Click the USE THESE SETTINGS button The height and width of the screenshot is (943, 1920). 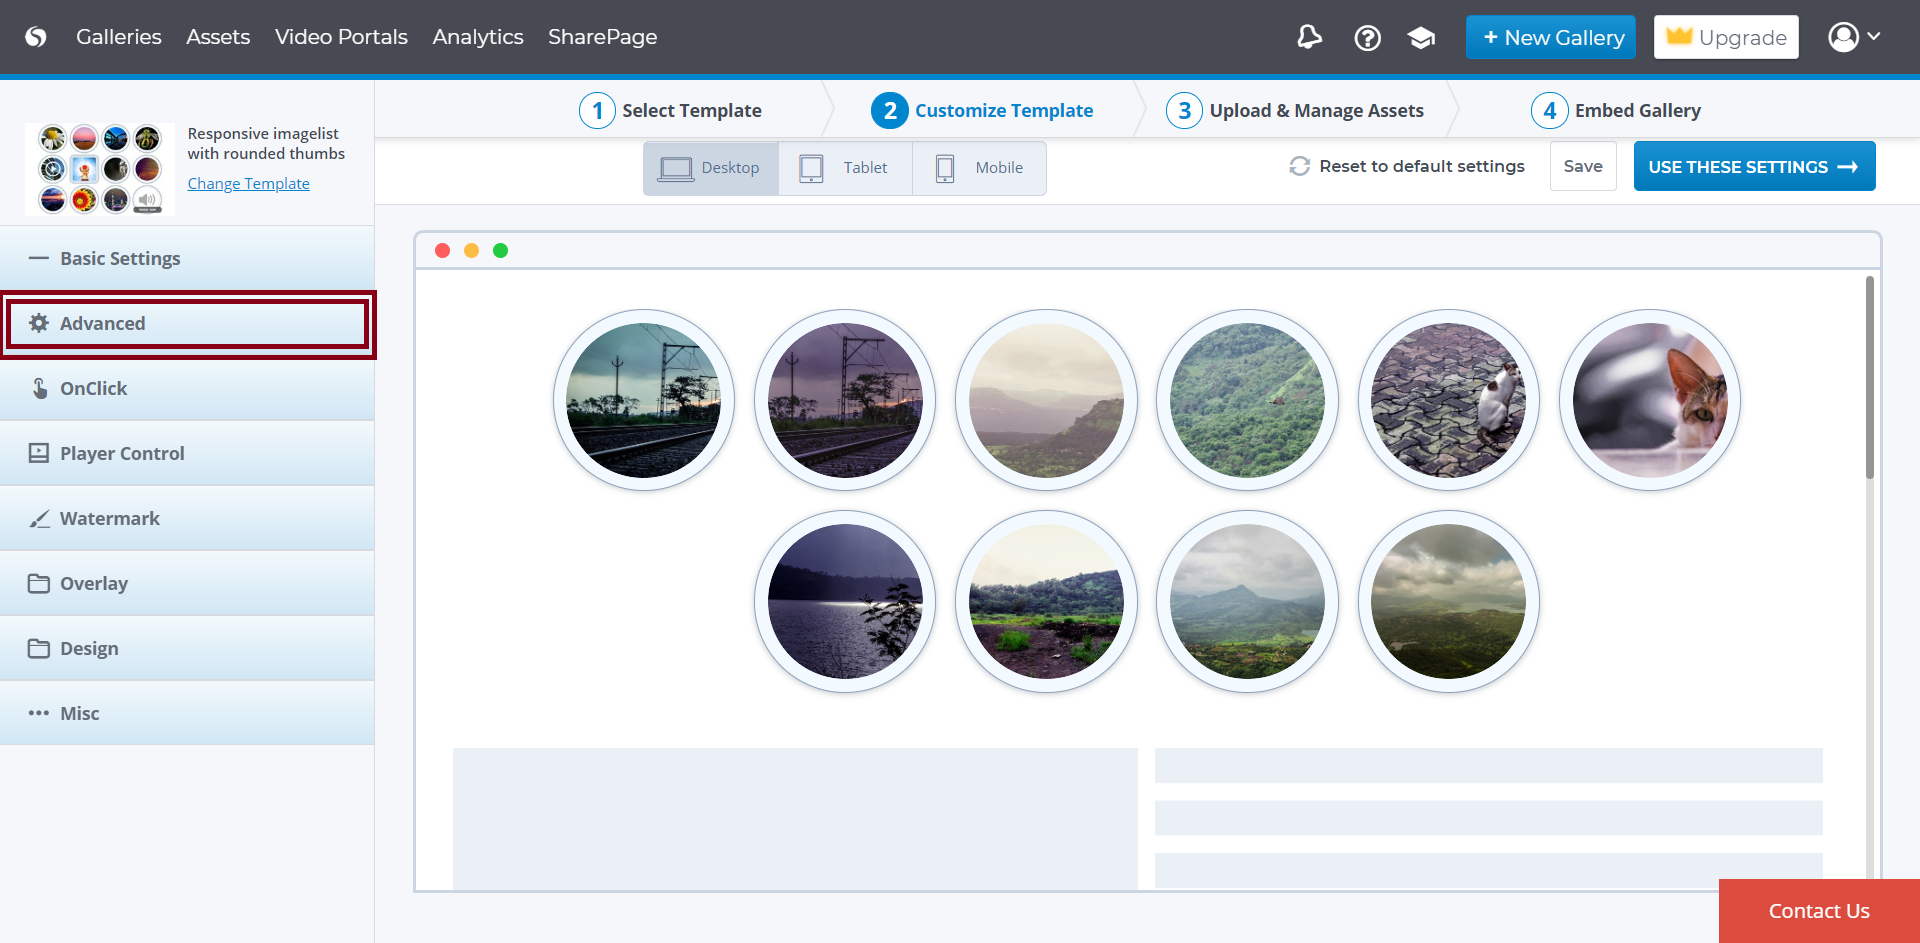click(1754, 167)
